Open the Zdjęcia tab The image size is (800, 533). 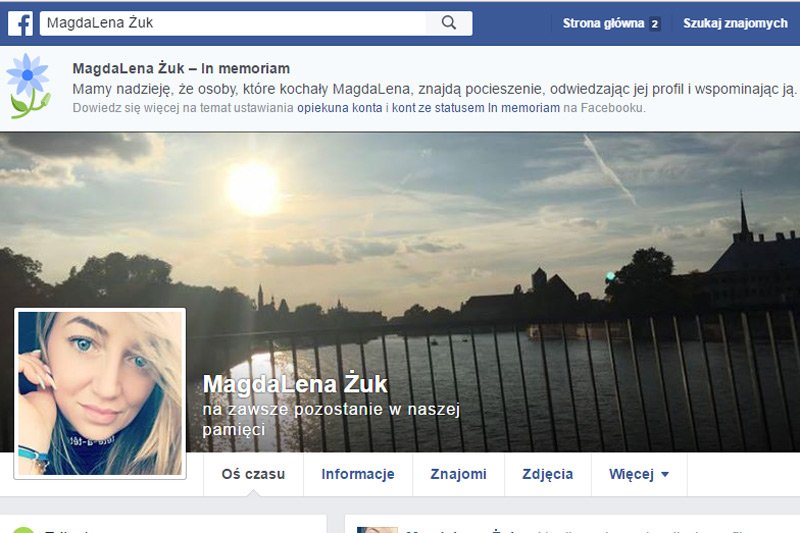tap(547, 474)
